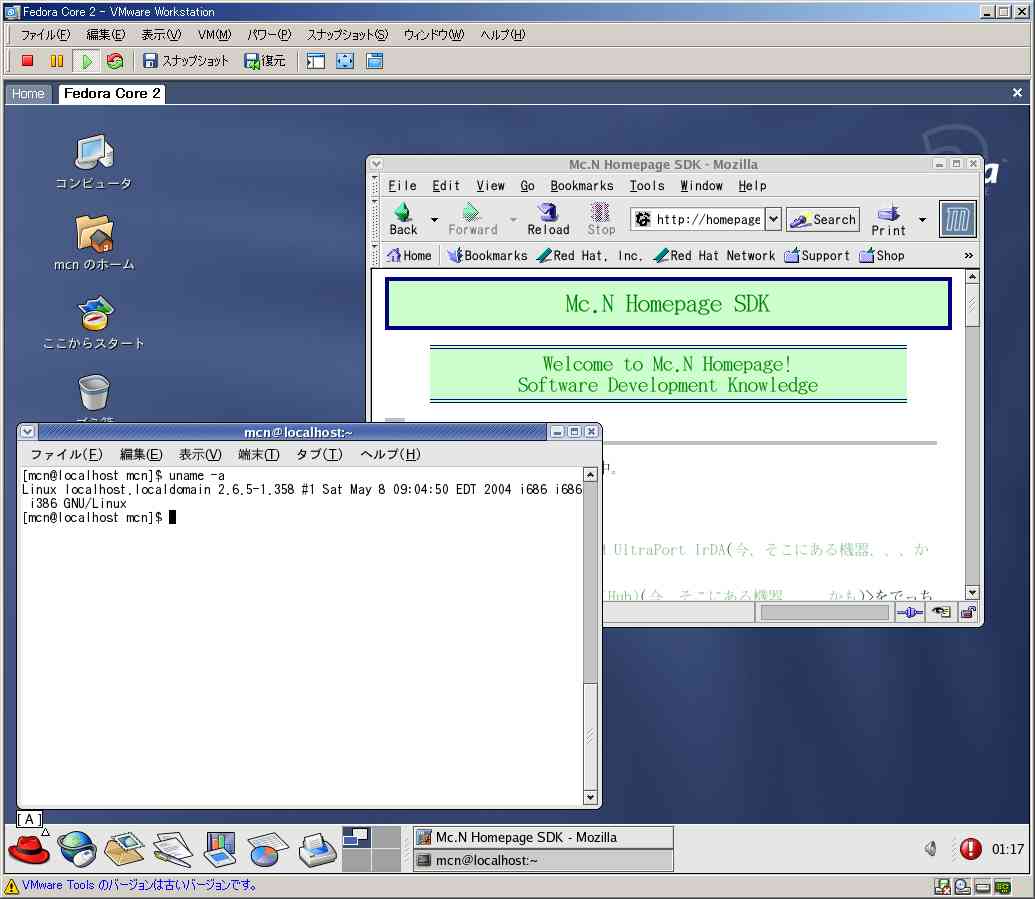Image resolution: width=1035 pixels, height=899 pixels.
Task: Open the volume control speaker icon
Action: coord(931,849)
